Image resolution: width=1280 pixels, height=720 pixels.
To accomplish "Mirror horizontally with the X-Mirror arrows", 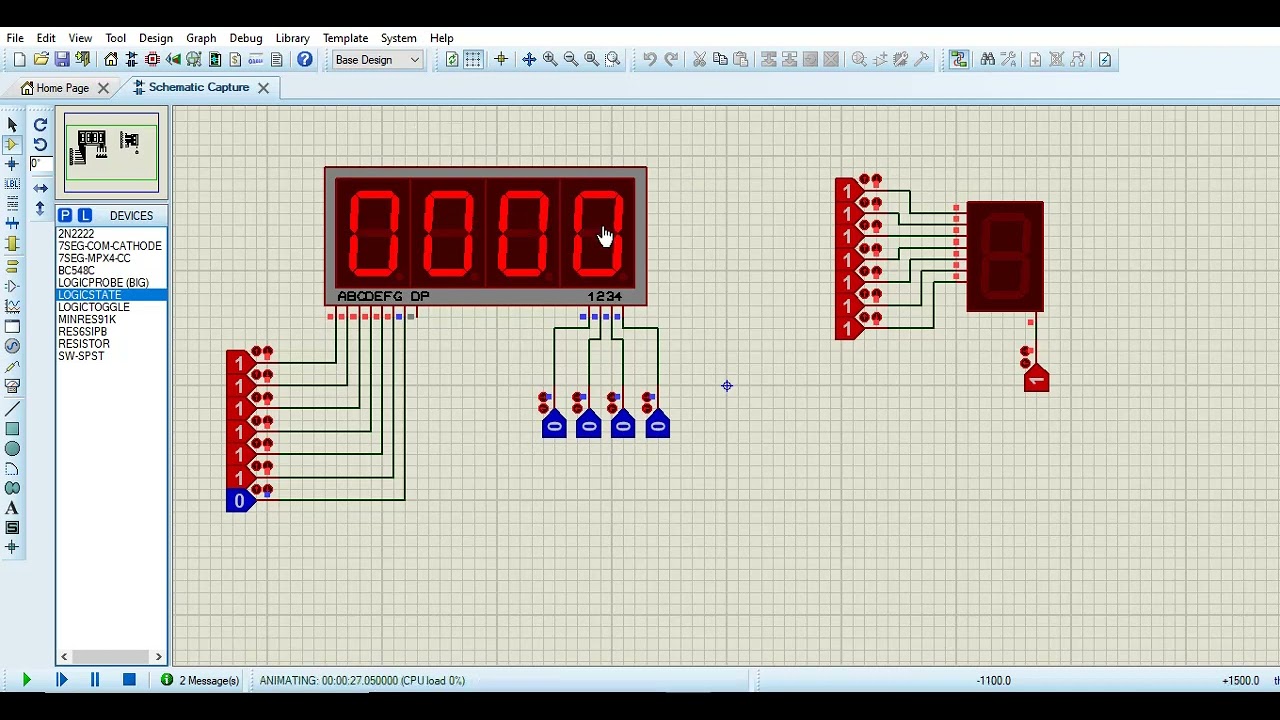I will [x=40, y=188].
